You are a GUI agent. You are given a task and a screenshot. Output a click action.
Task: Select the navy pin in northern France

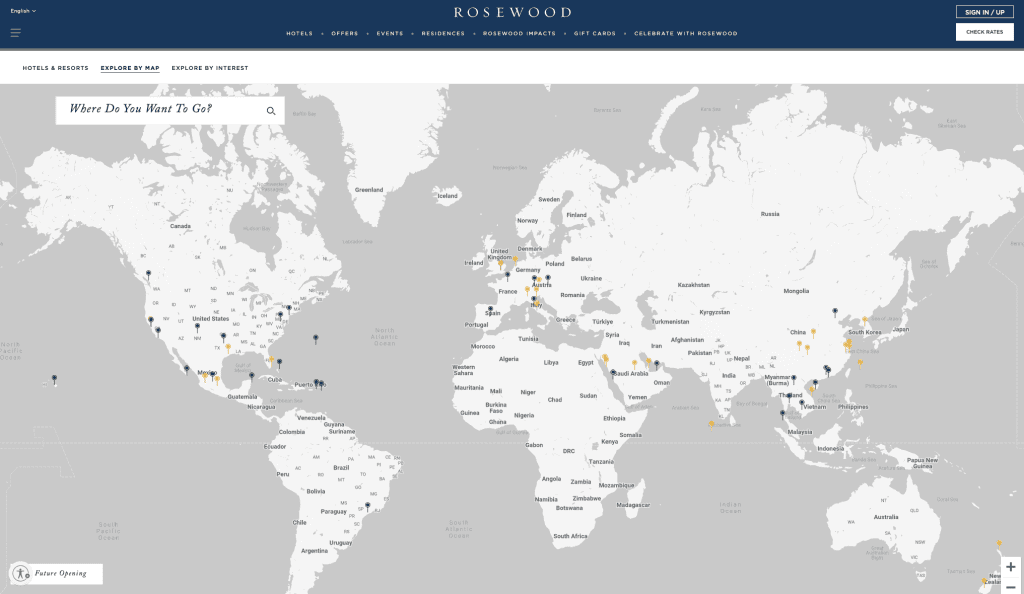click(x=507, y=276)
